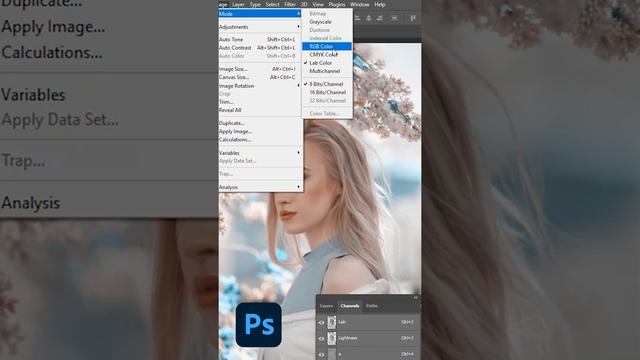The height and width of the screenshot is (360, 640).
Task: Open the Help menu
Action: tap(380, 4)
